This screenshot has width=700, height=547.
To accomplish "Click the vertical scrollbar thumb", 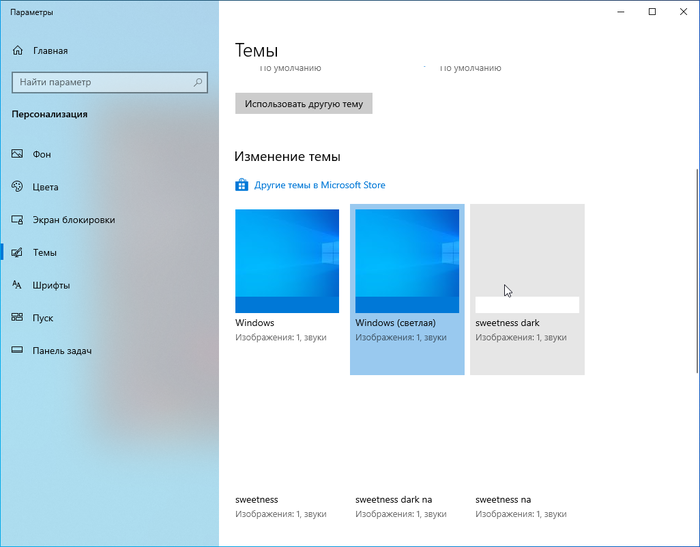I will [x=697, y=271].
